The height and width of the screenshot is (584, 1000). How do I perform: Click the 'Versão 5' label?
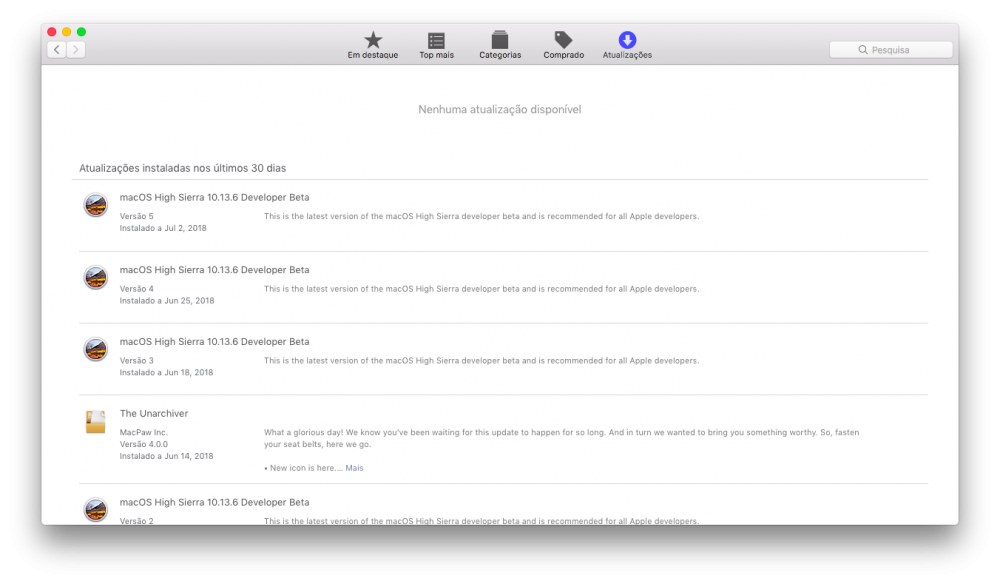[x=136, y=216]
